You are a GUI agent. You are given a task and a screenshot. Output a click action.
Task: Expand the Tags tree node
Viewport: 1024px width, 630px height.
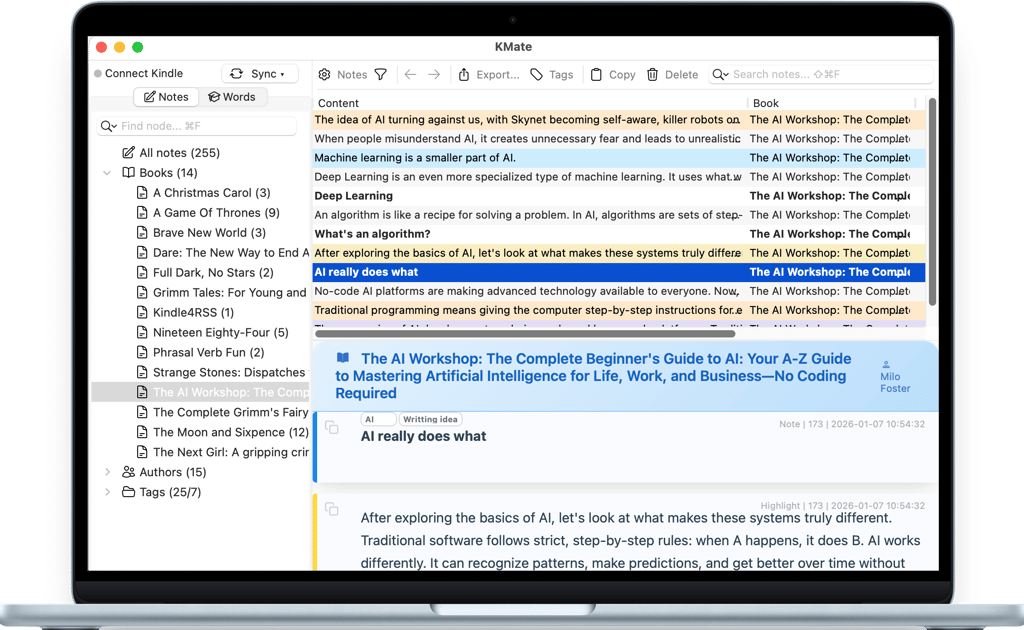coord(108,492)
